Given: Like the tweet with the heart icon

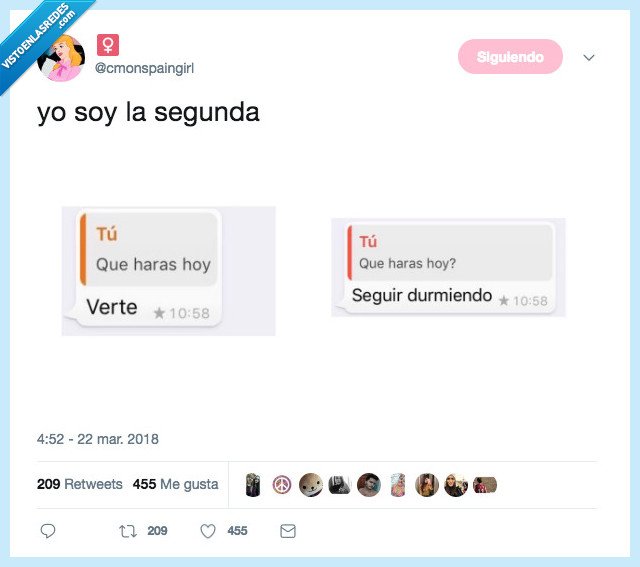Looking at the screenshot, I should [x=208, y=531].
